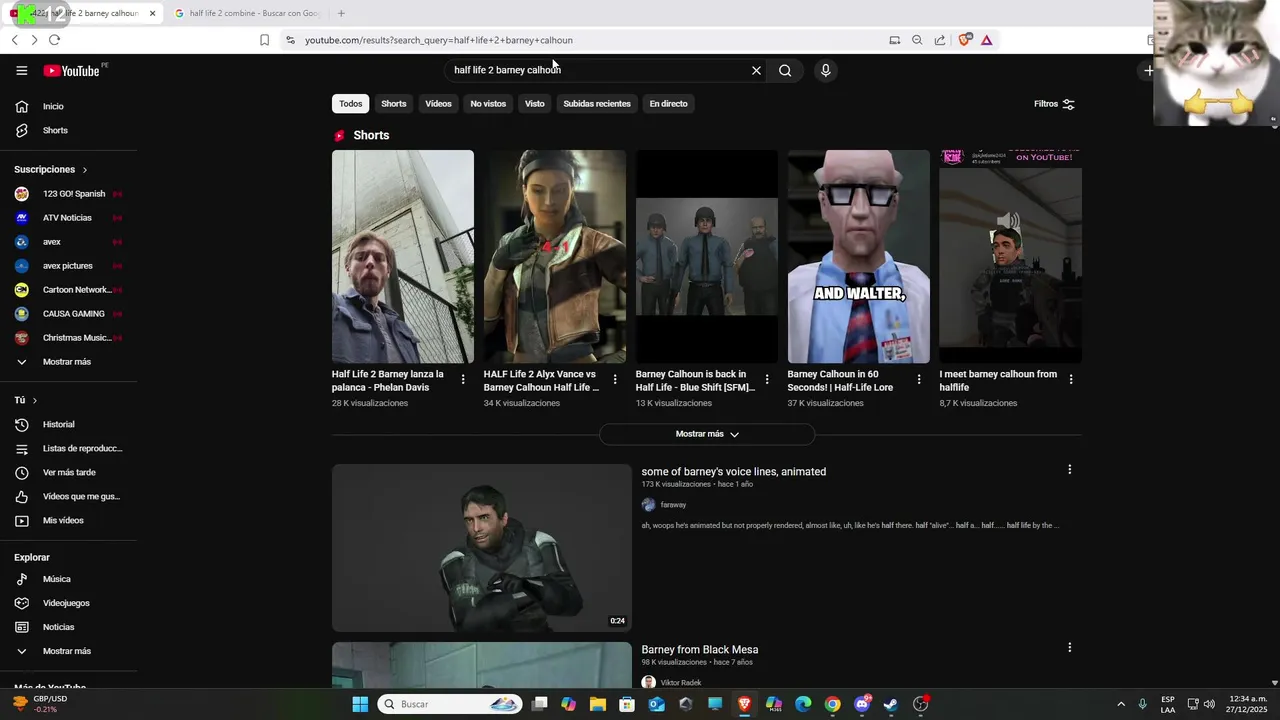Share this page via the share icon
Screen dimensions: 1280x720
coord(940,40)
